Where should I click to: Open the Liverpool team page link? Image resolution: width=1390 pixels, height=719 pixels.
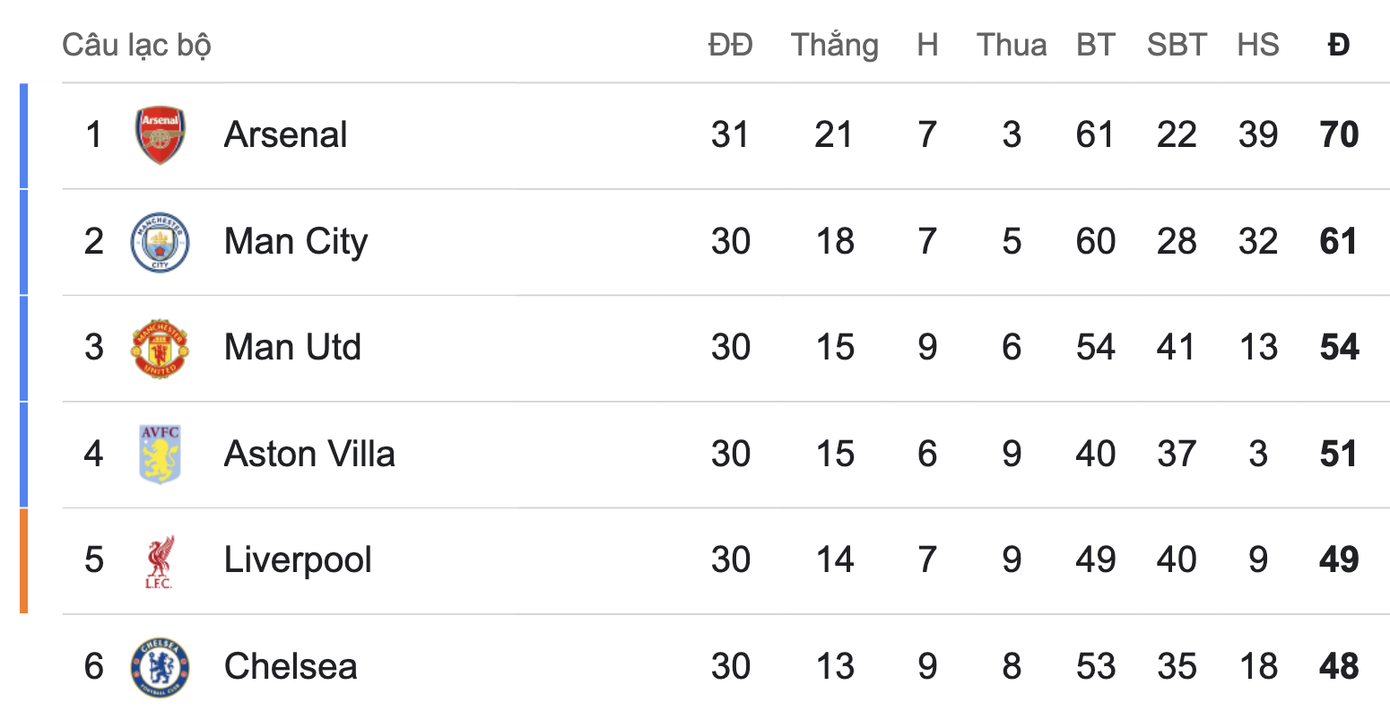[297, 560]
